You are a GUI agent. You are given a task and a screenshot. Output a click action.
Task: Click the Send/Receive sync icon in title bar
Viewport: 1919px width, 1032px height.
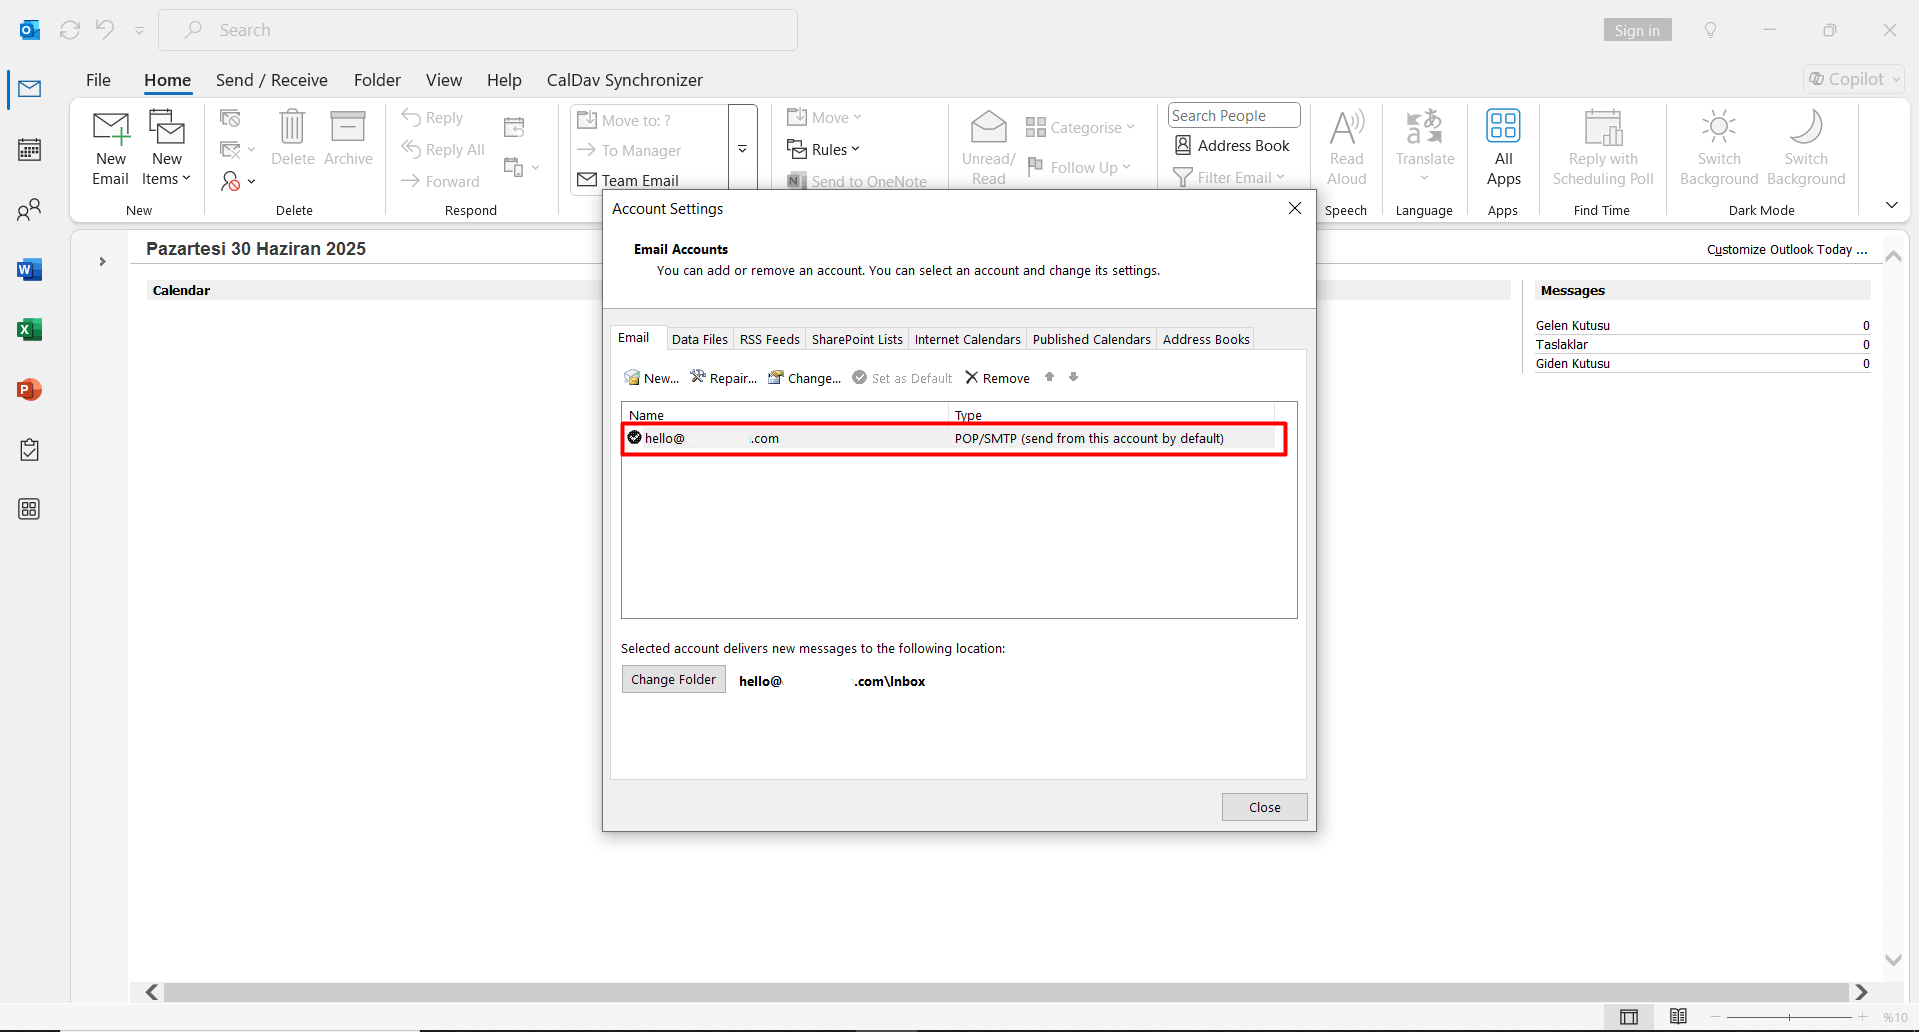[x=70, y=30]
